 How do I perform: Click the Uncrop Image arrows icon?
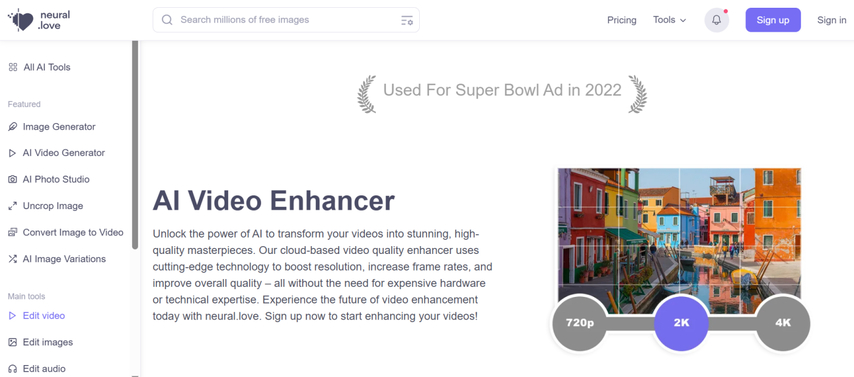click(13, 206)
